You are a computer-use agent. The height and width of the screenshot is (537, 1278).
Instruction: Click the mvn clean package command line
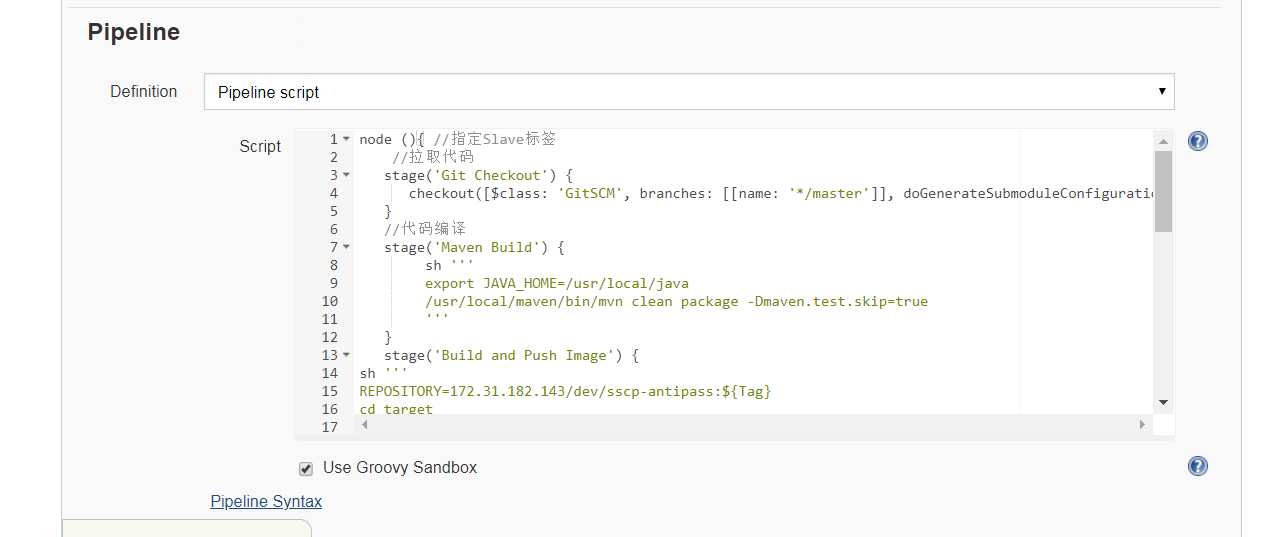coord(676,301)
